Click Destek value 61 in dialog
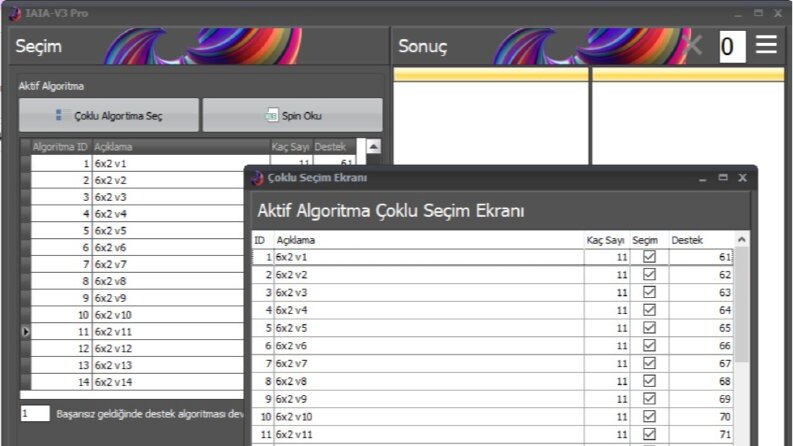The height and width of the screenshot is (446, 793). (x=700, y=257)
